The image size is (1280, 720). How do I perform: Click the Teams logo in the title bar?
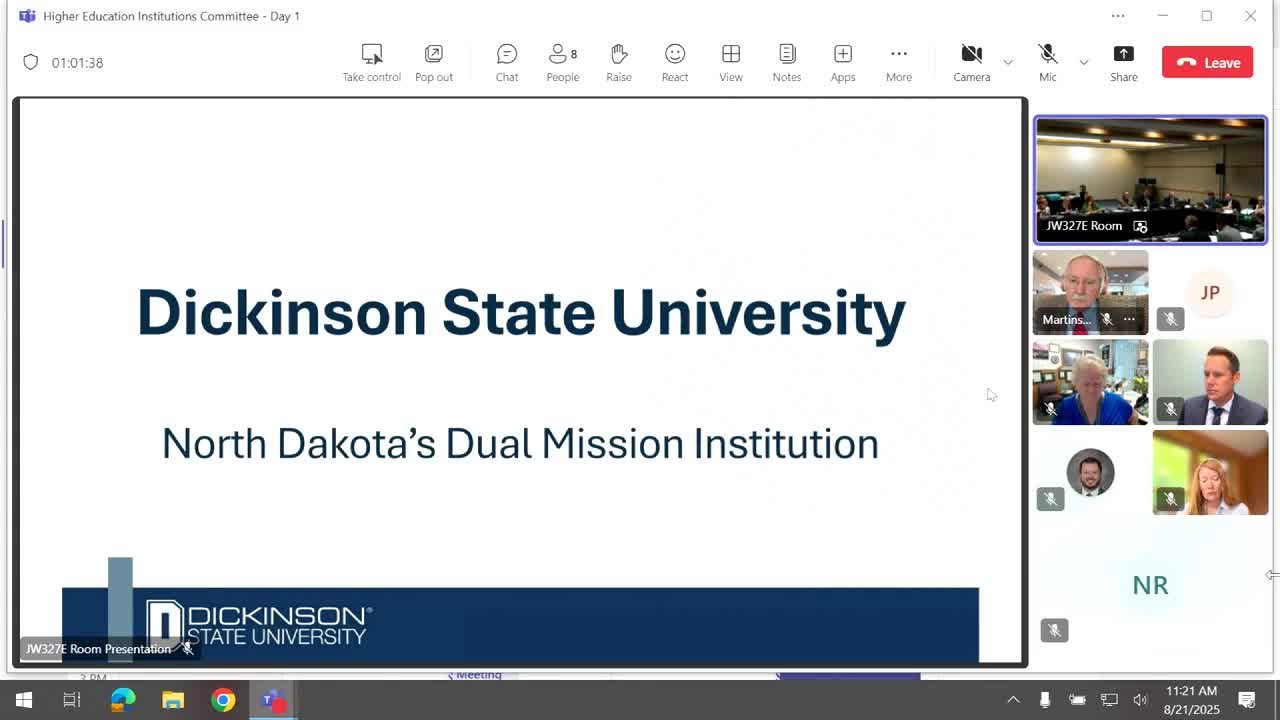click(27, 16)
